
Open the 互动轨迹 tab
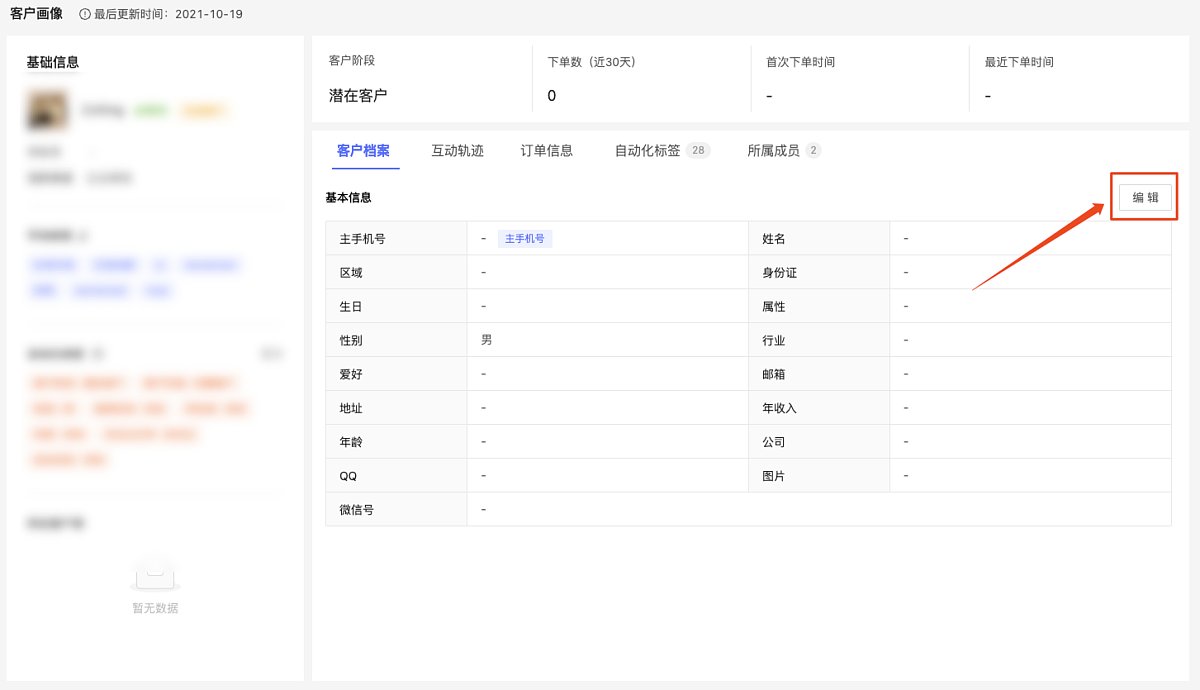458,151
